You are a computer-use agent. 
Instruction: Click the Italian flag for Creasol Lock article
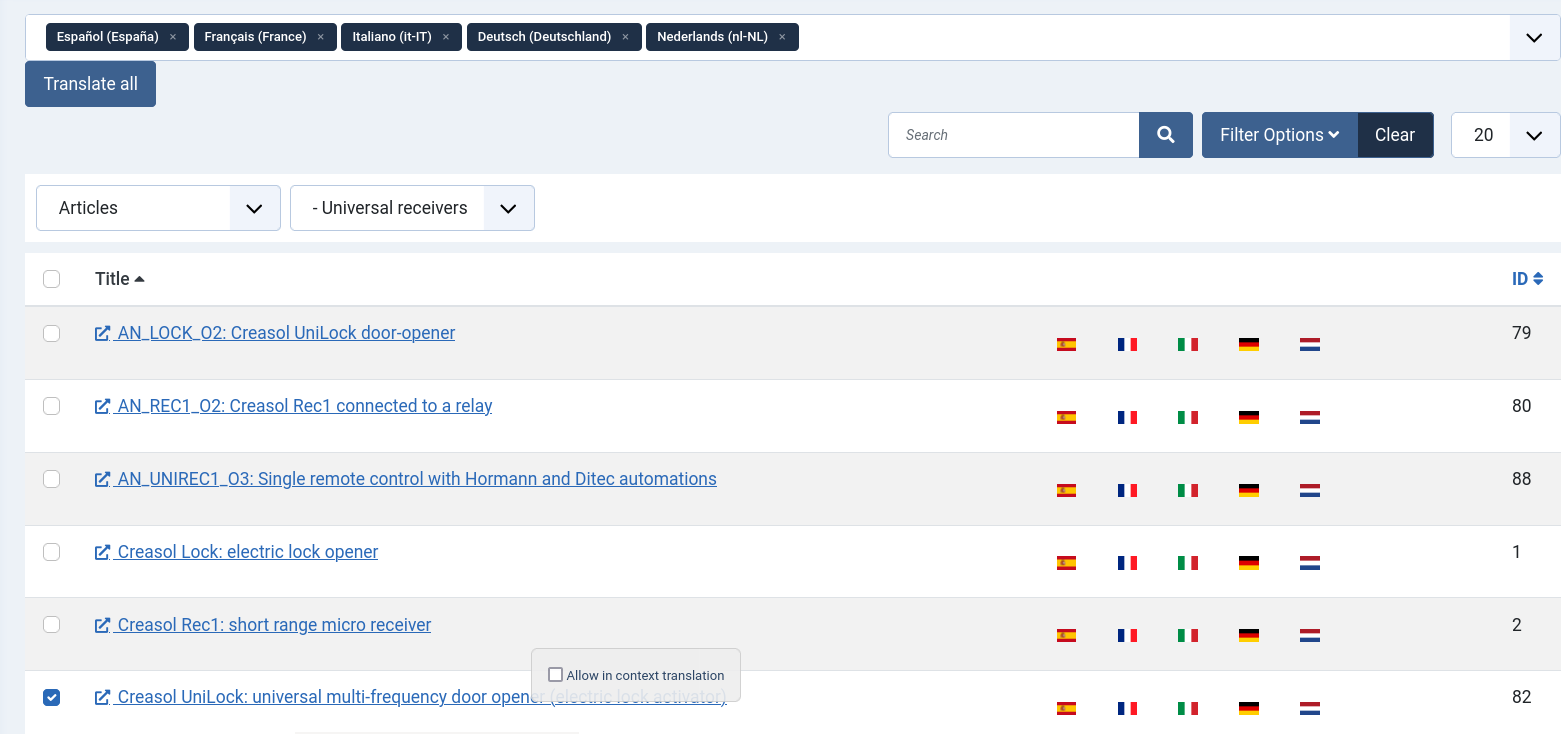coord(1187,563)
